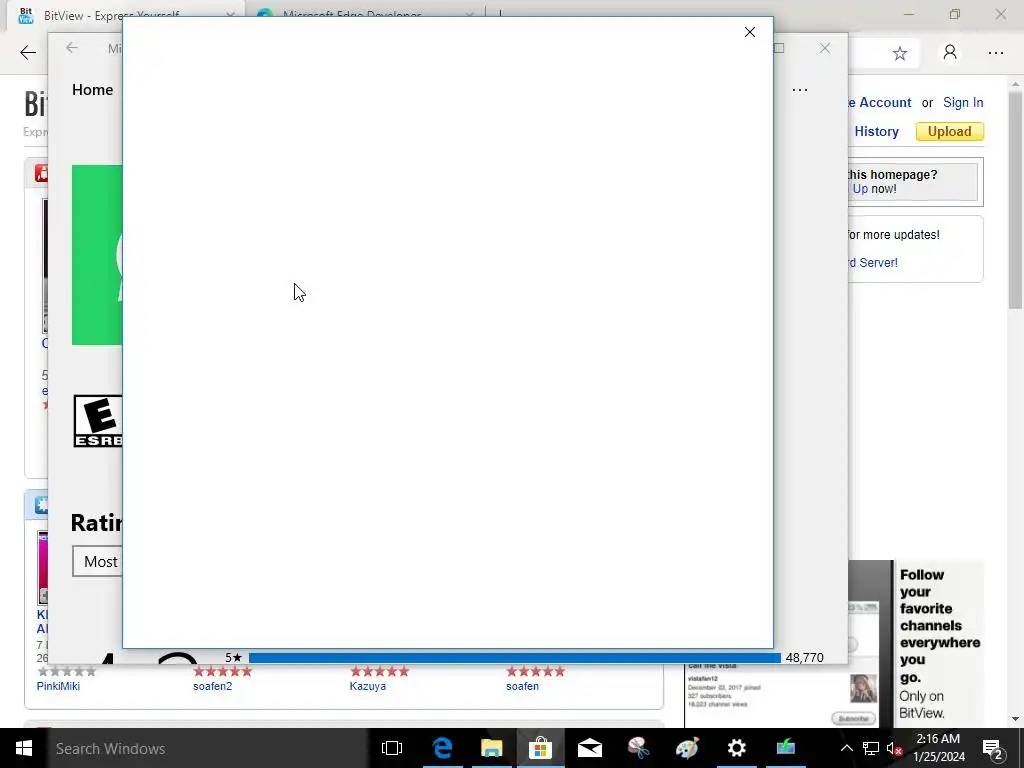Open Microsoft Edge from the taskbar
This screenshot has width=1024, height=768.
[442, 748]
